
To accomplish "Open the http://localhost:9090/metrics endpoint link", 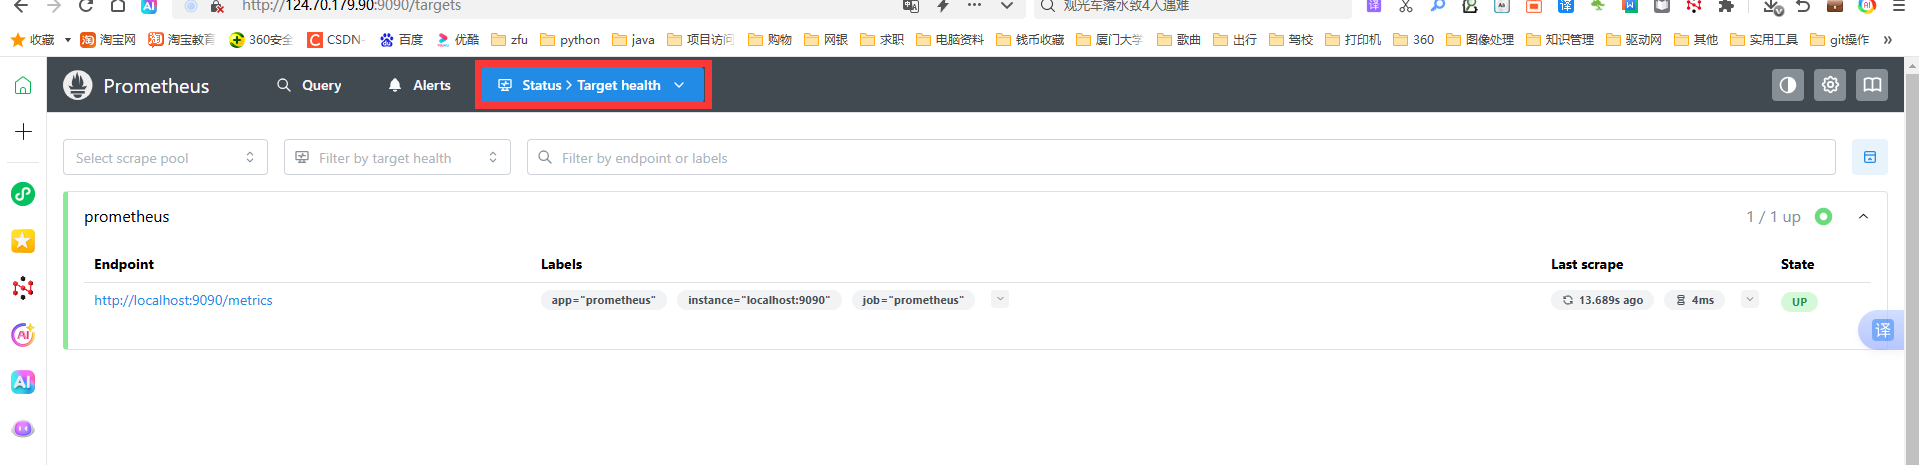I will pos(183,300).
